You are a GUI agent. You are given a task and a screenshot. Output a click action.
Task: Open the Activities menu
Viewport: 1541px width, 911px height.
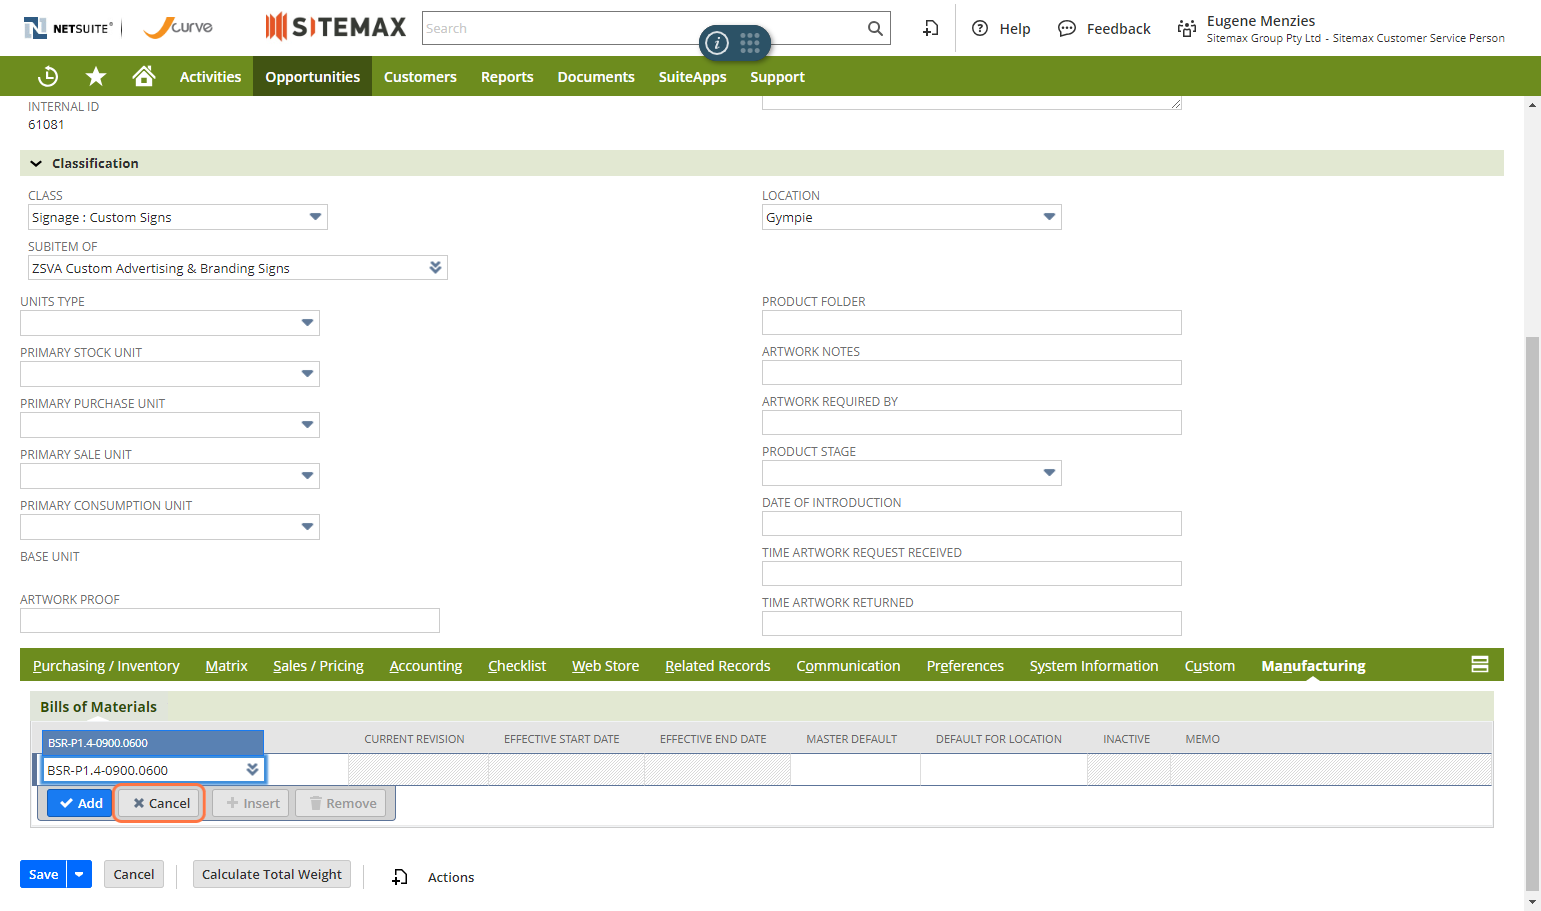(210, 76)
